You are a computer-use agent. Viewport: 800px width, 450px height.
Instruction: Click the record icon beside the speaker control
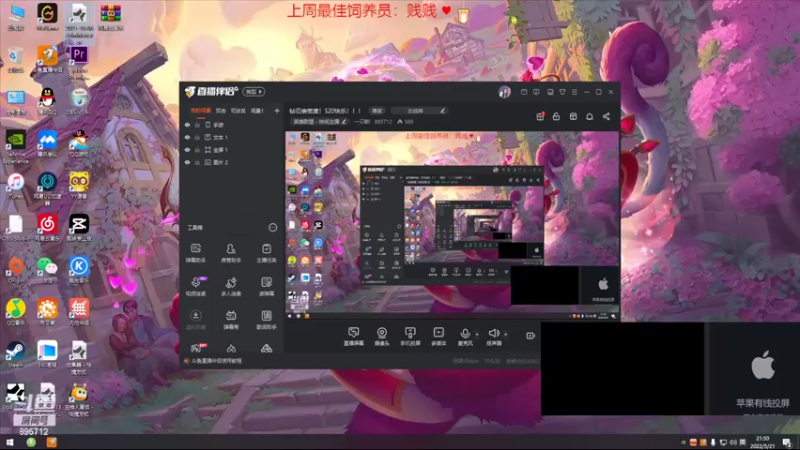pyautogui.click(x=531, y=335)
